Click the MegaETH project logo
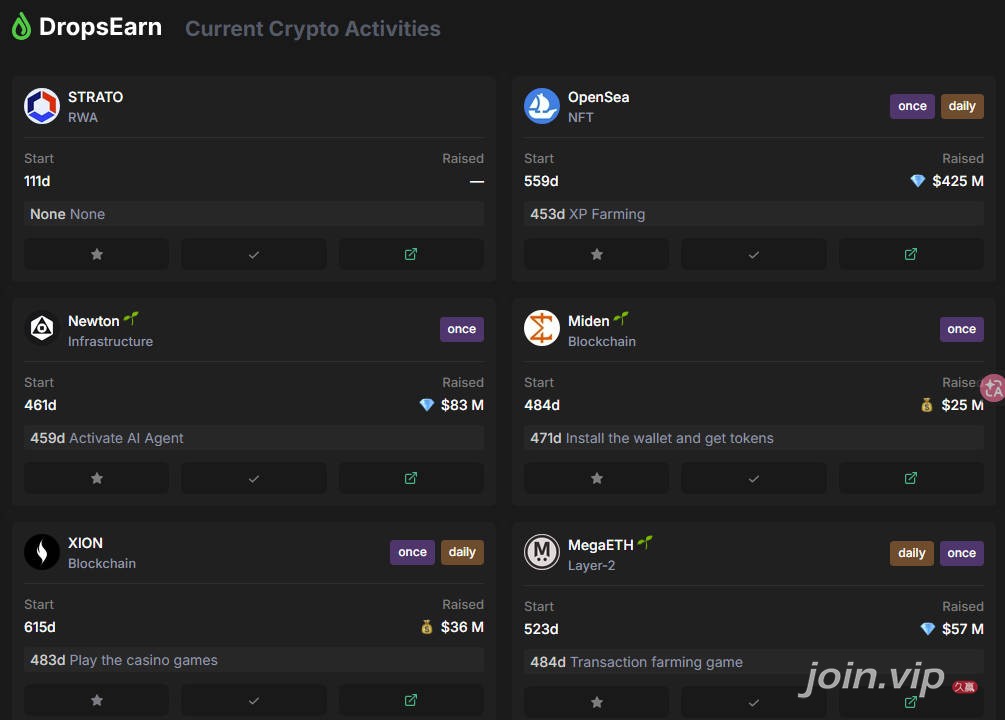 coord(542,552)
